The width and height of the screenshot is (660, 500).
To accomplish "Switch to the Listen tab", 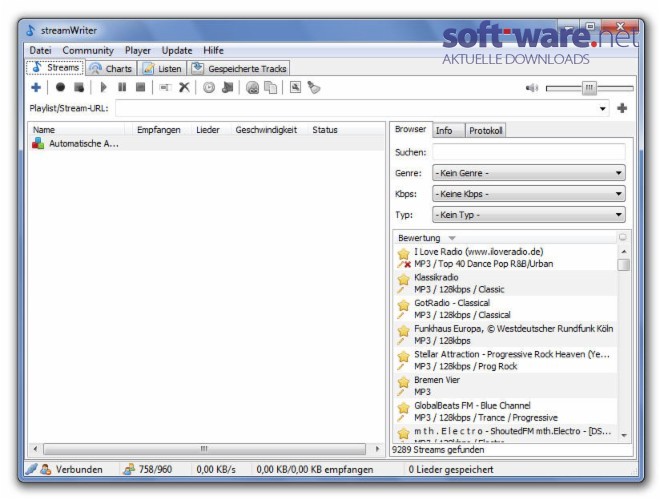I will click(x=162, y=69).
